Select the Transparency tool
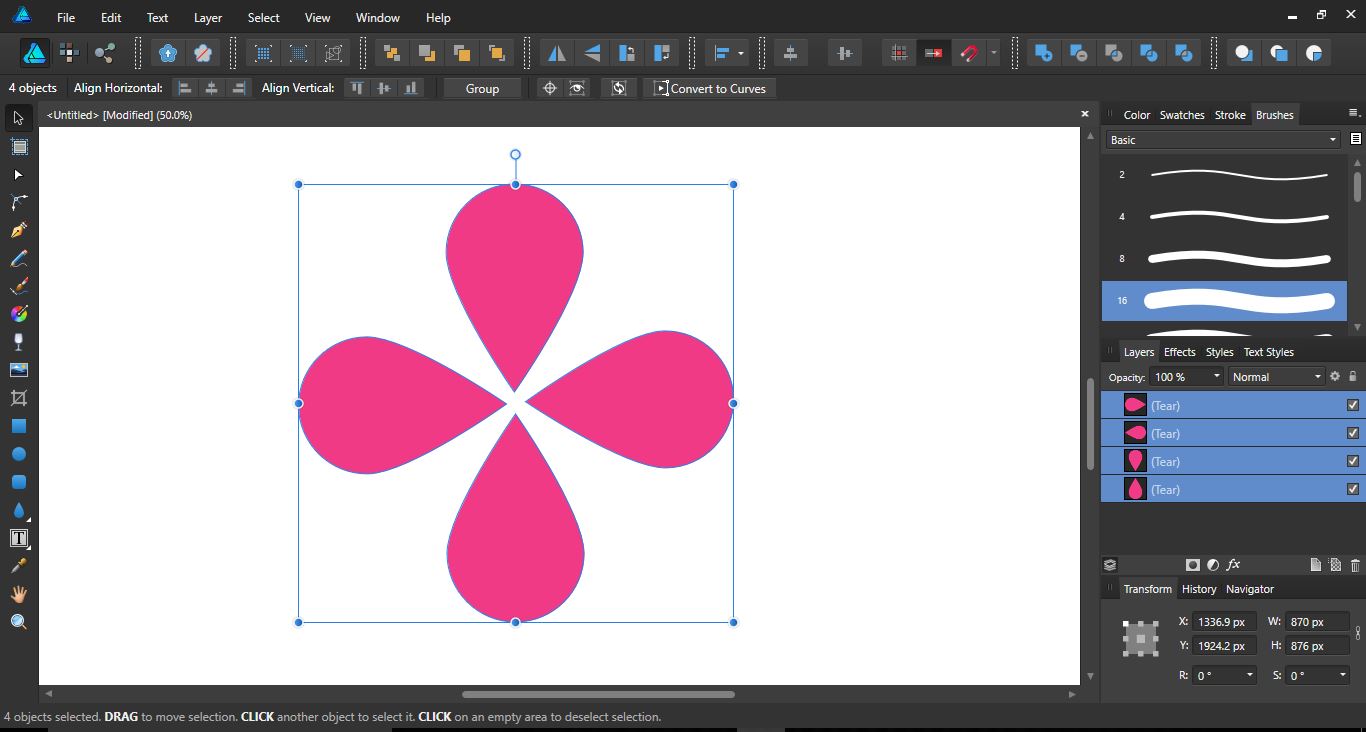This screenshot has width=1366, height=732. pyautogui.click(x=18, y=342)
